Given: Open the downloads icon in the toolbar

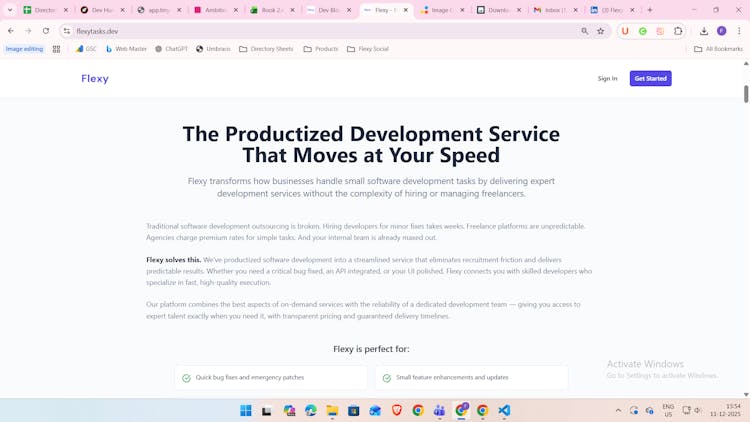Looking at the screenshot, I should point(704,31).
